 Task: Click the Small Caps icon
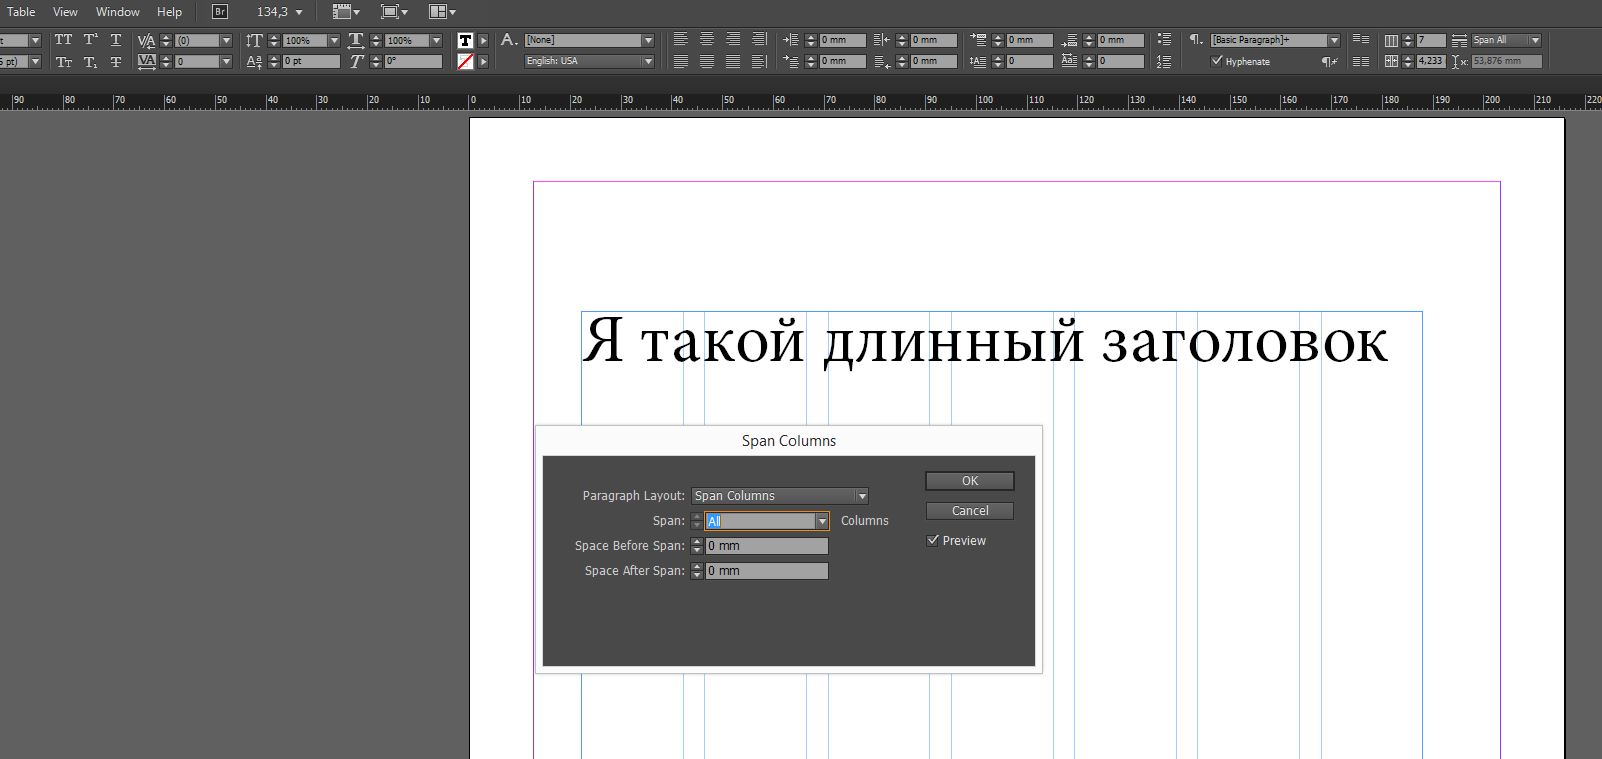(x=64, y=62)
